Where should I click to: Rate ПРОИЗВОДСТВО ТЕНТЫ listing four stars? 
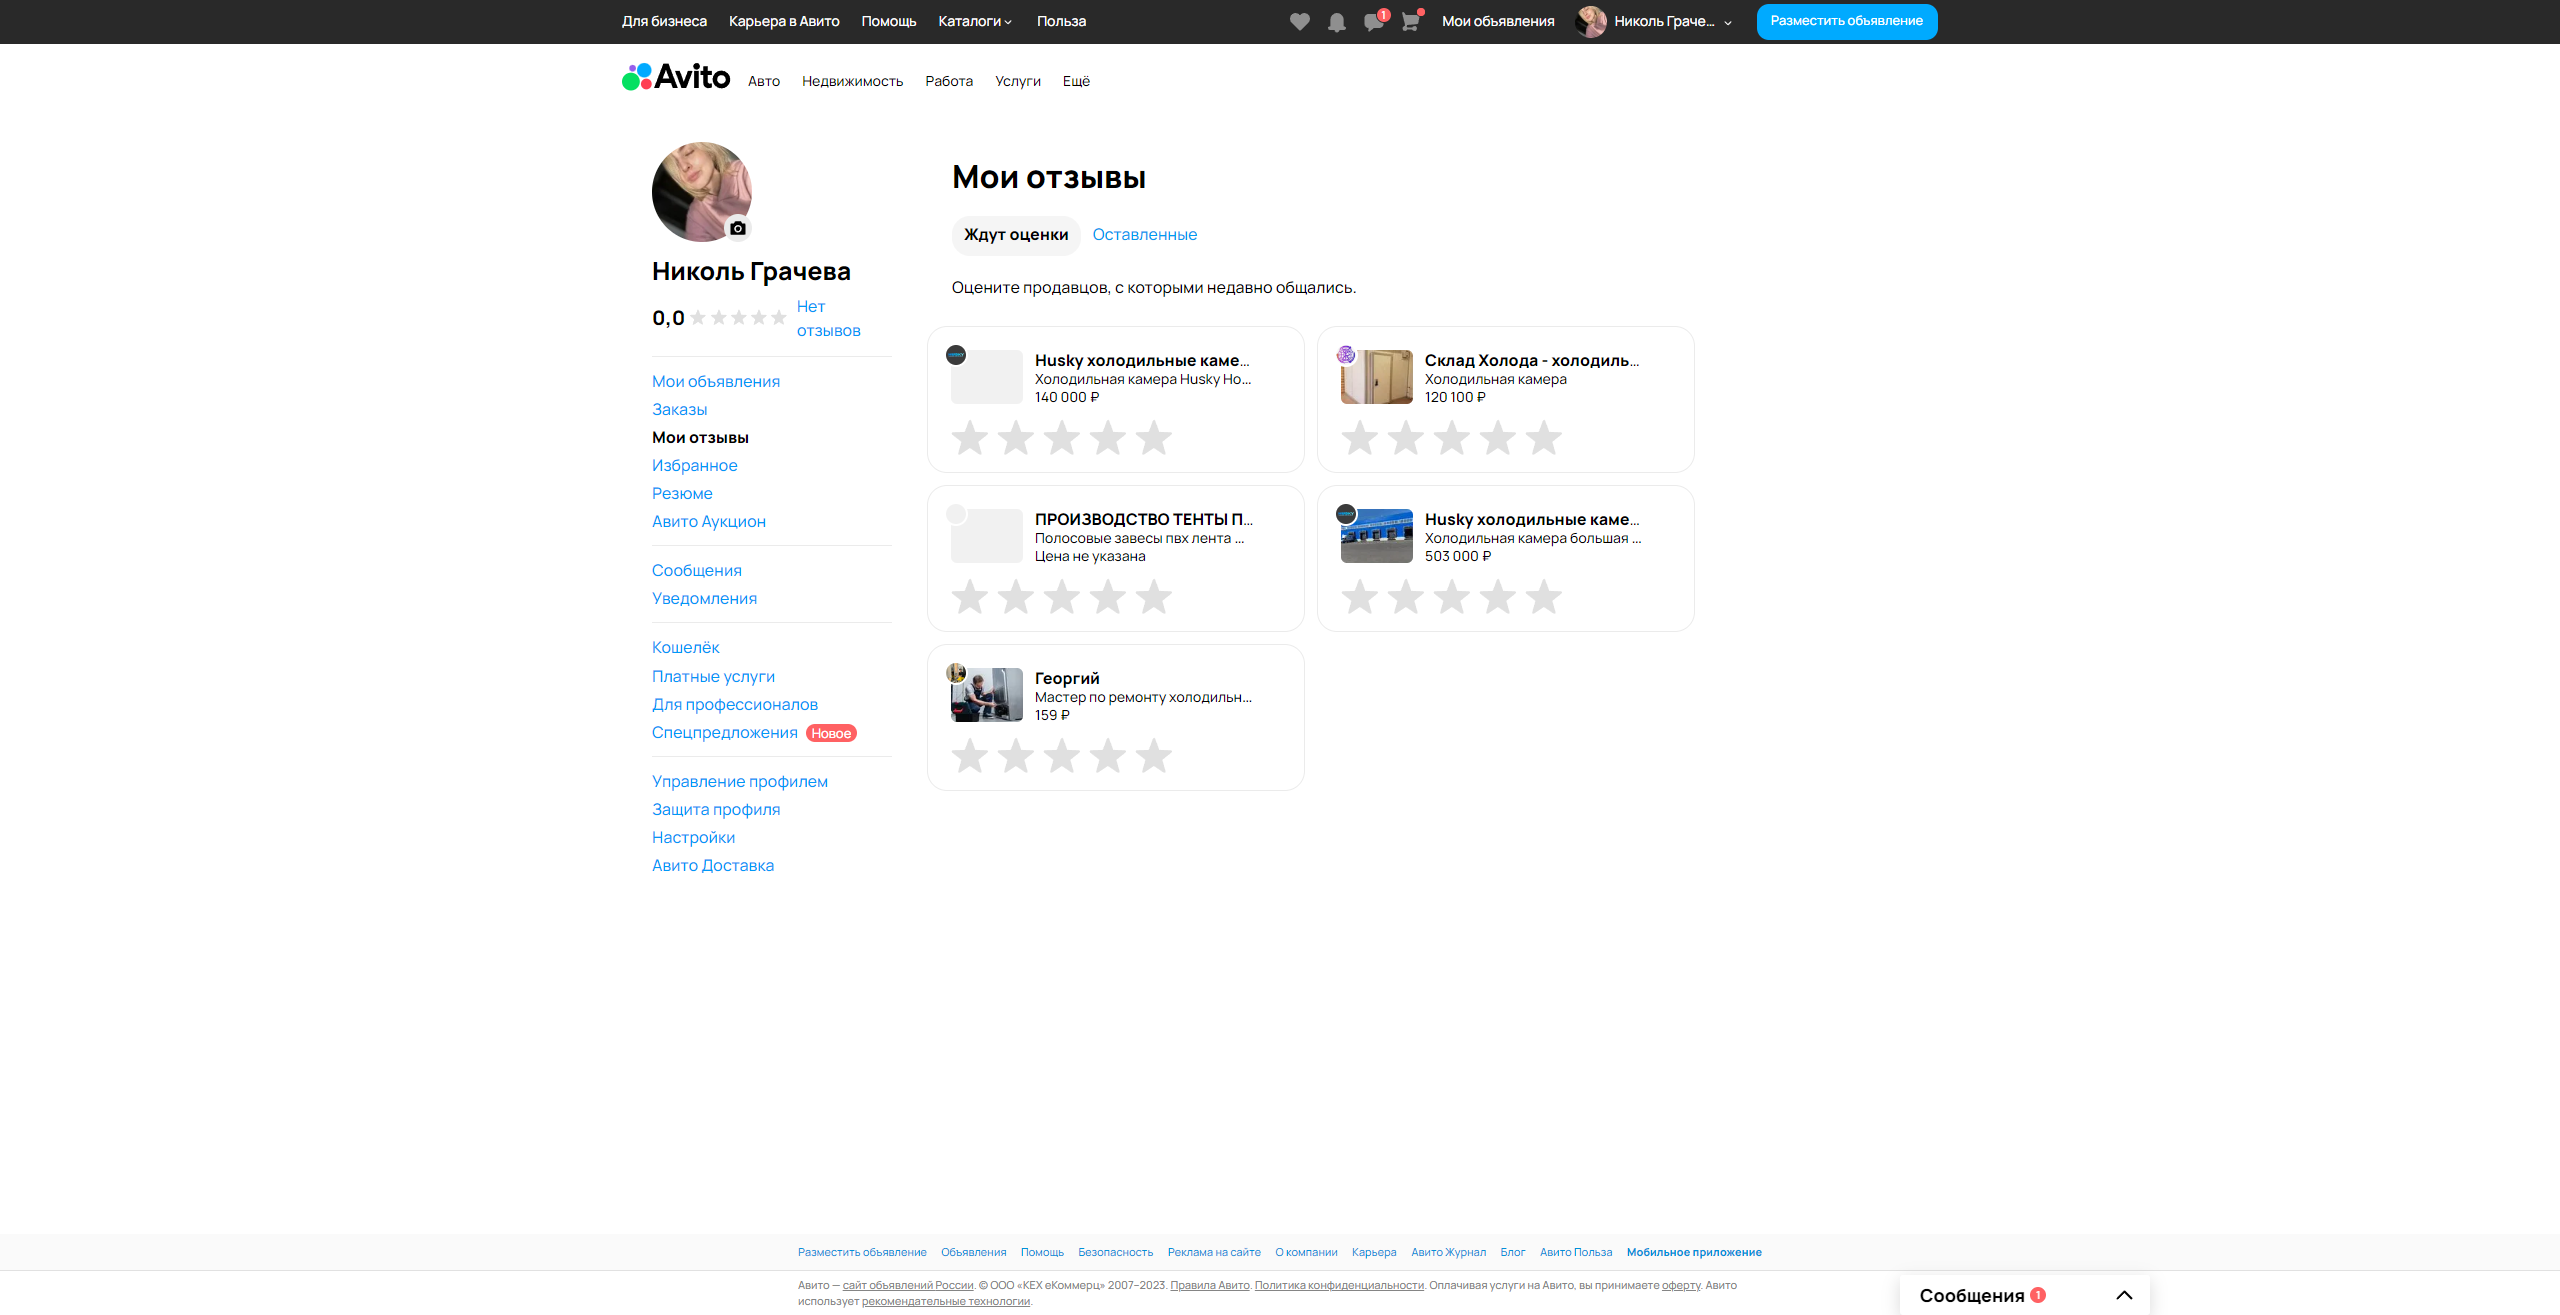(x=1108, y=597)
